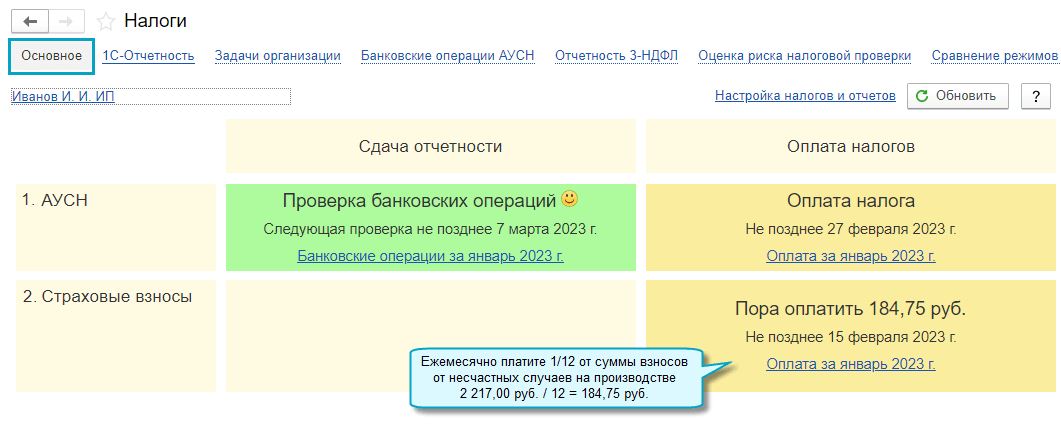Open АУСН Оплата за январь 2023 г. link

[851, 256]
